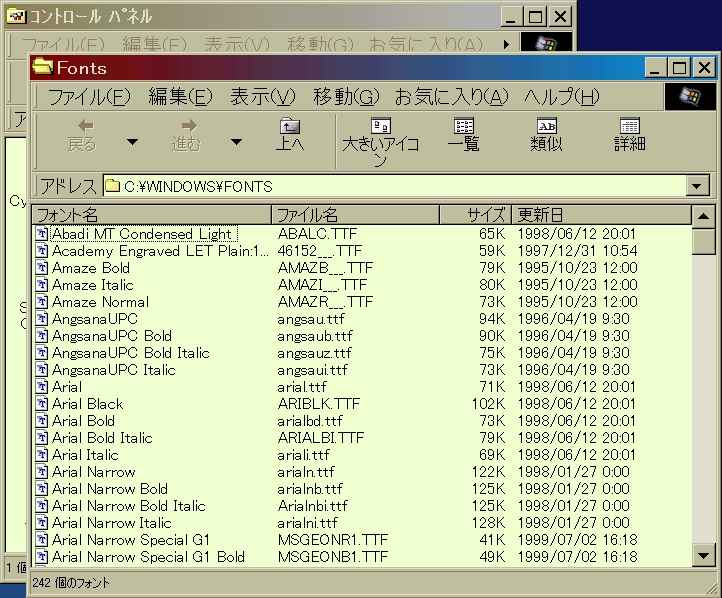Select the Amaze Normal font icon
The height and width of the screenshot is (598, 722).
click(x=42, y=302)
